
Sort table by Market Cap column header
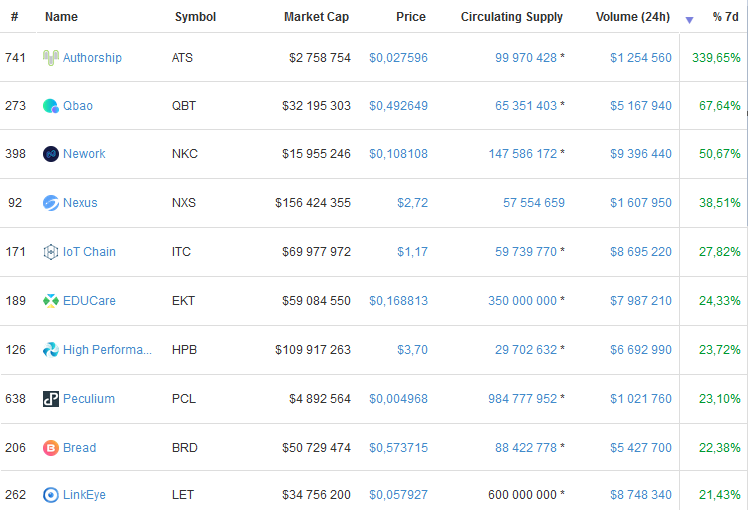click(316, 17)
